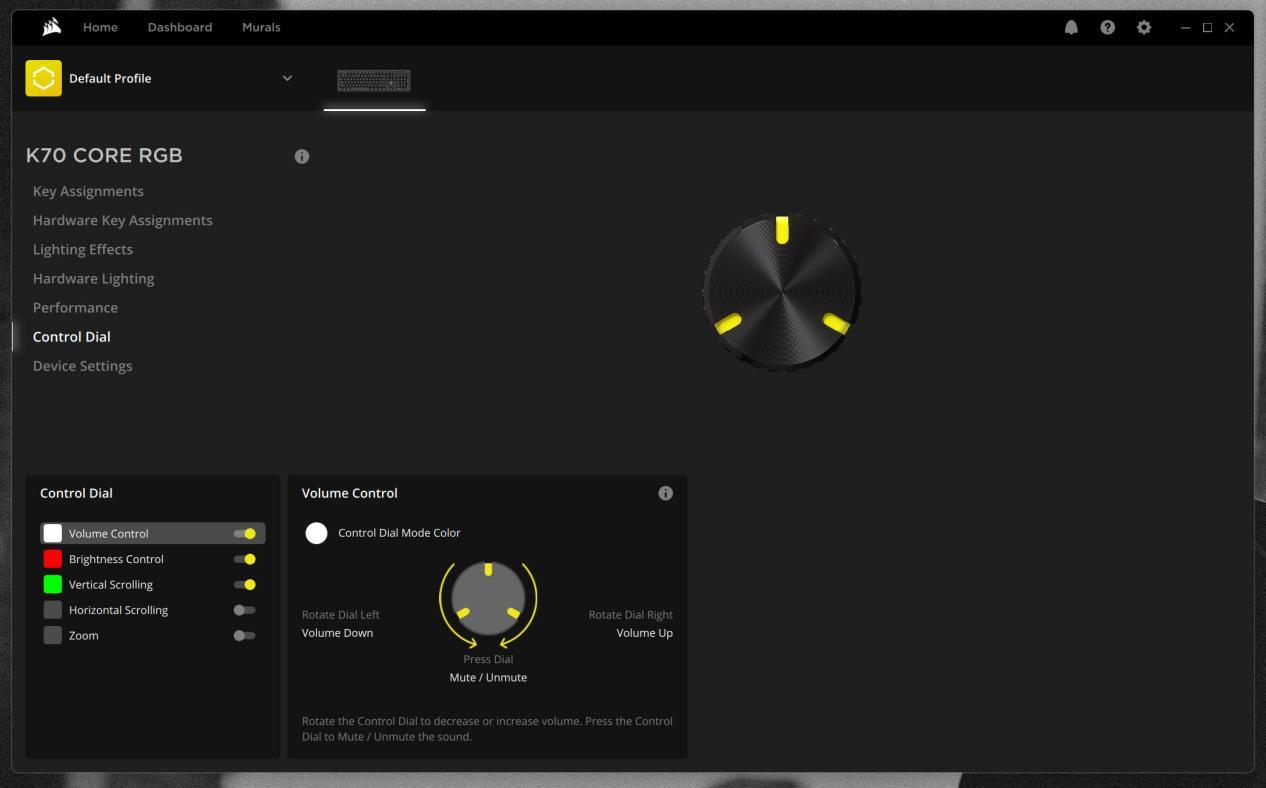1266x788 pixels.
Task: Open the settings gear icon
Action: 1144,27
